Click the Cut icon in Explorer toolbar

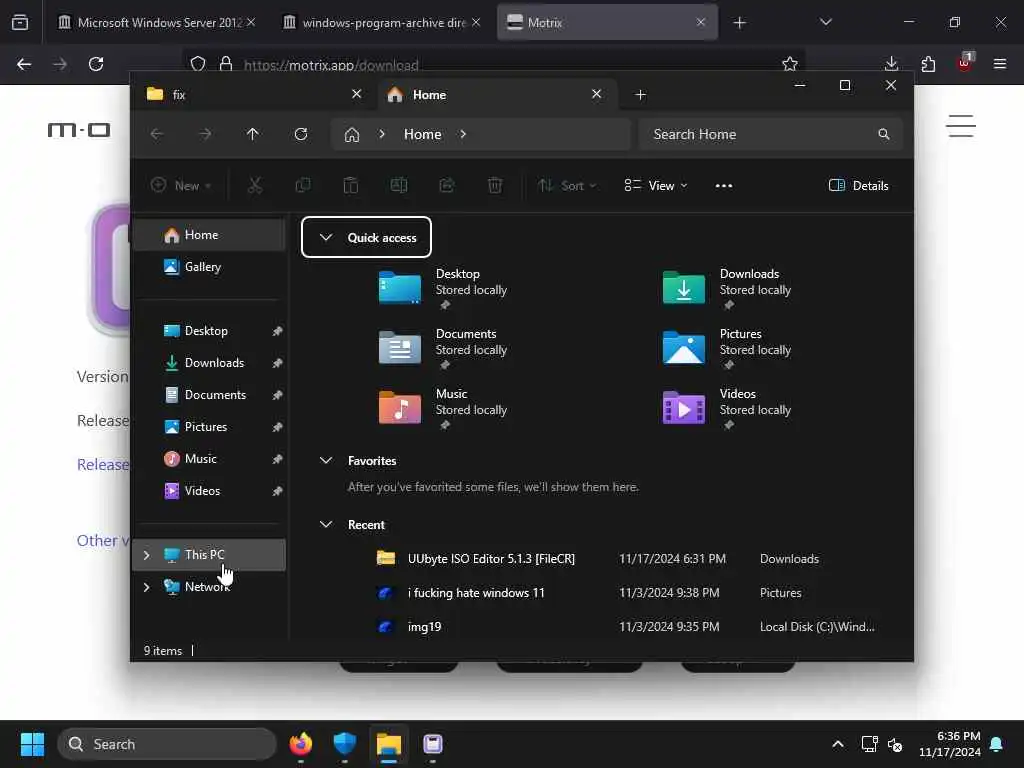point(255,186)
